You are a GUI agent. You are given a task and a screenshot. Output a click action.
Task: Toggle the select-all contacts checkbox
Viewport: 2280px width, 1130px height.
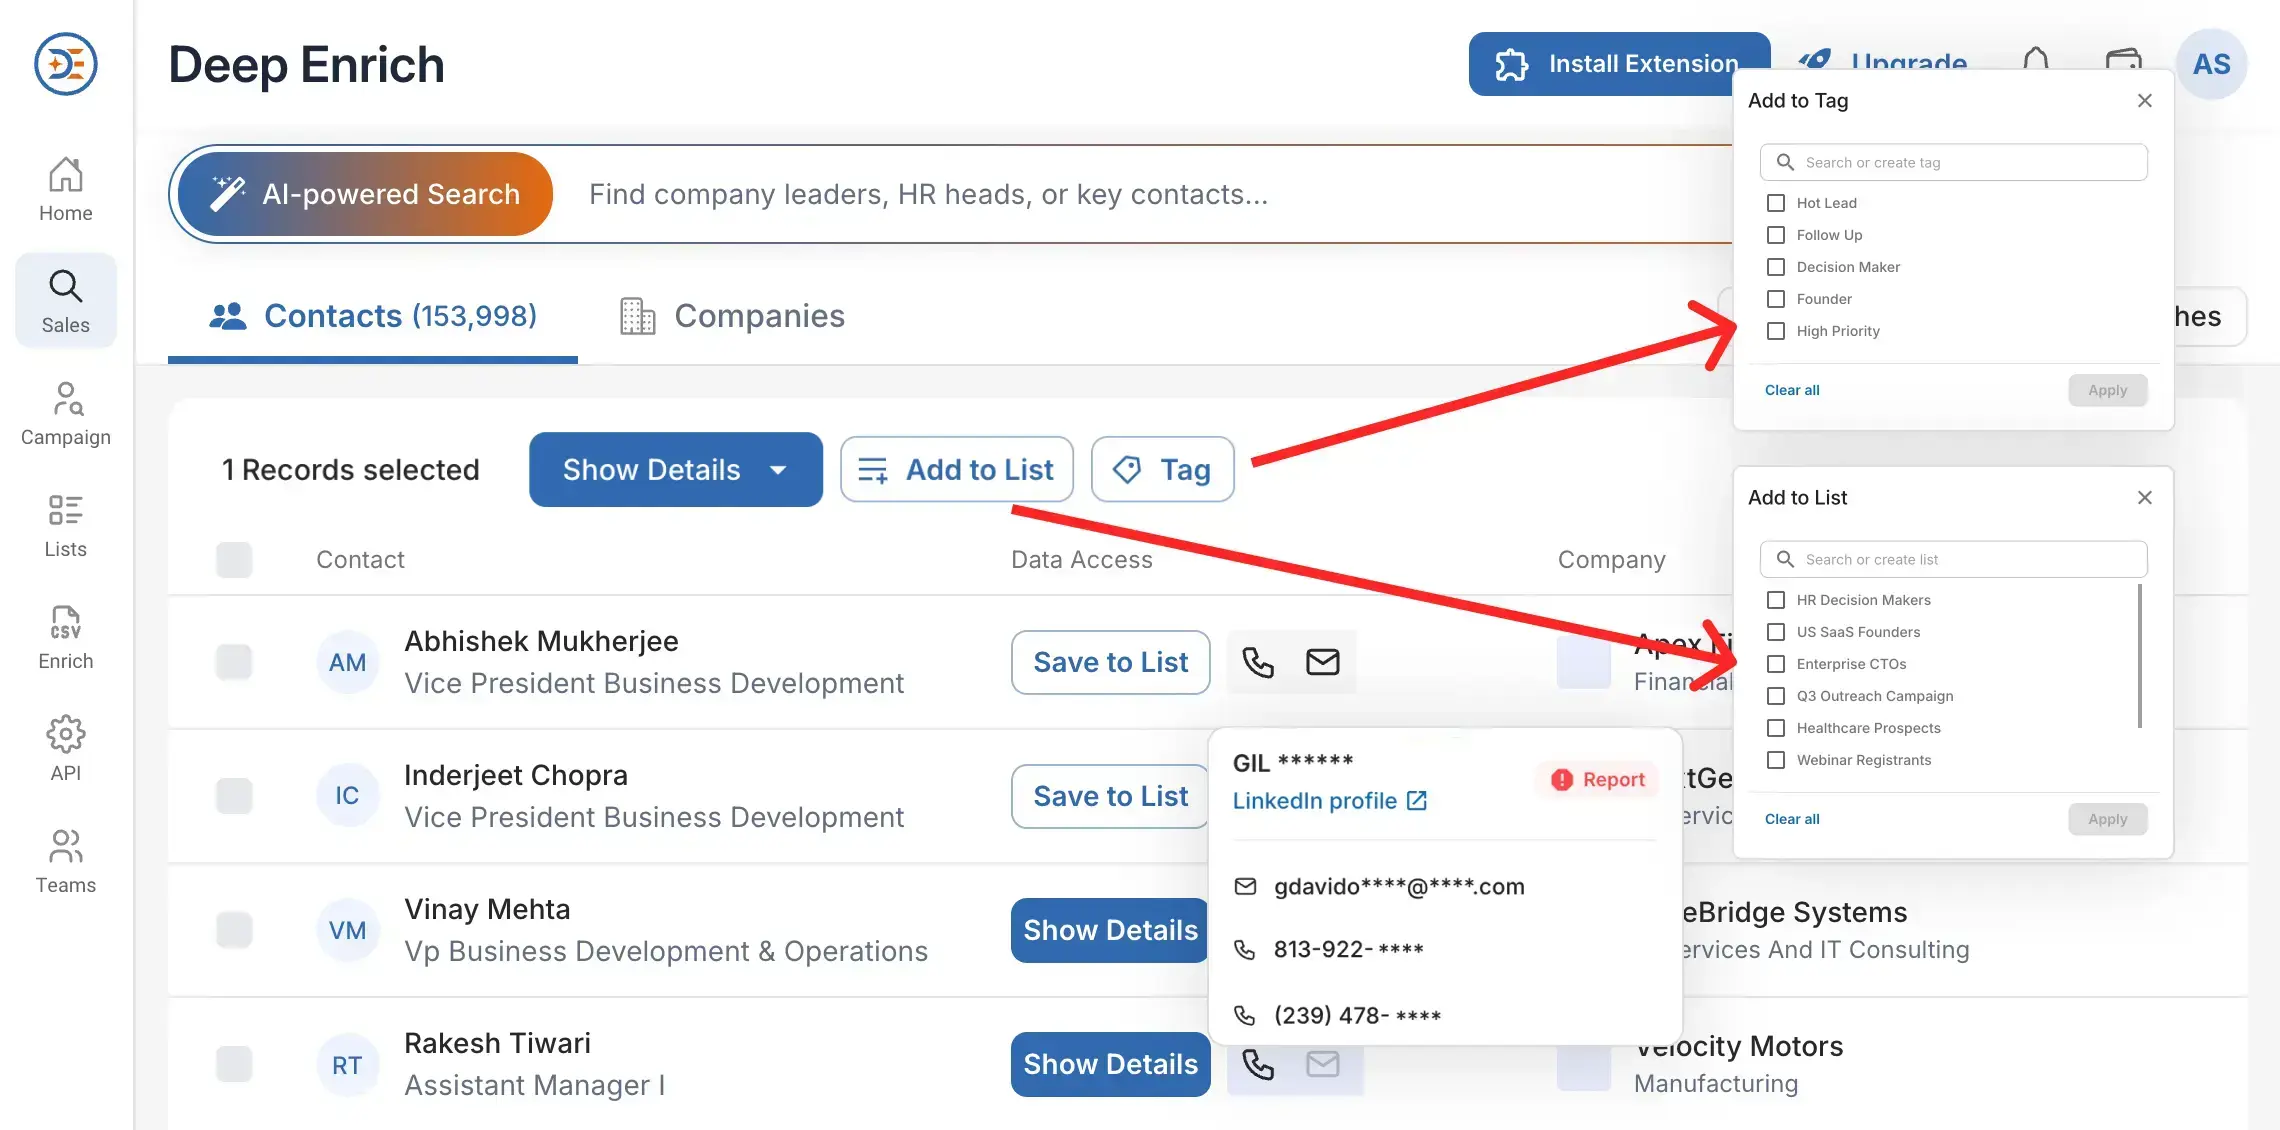[234, 560]
